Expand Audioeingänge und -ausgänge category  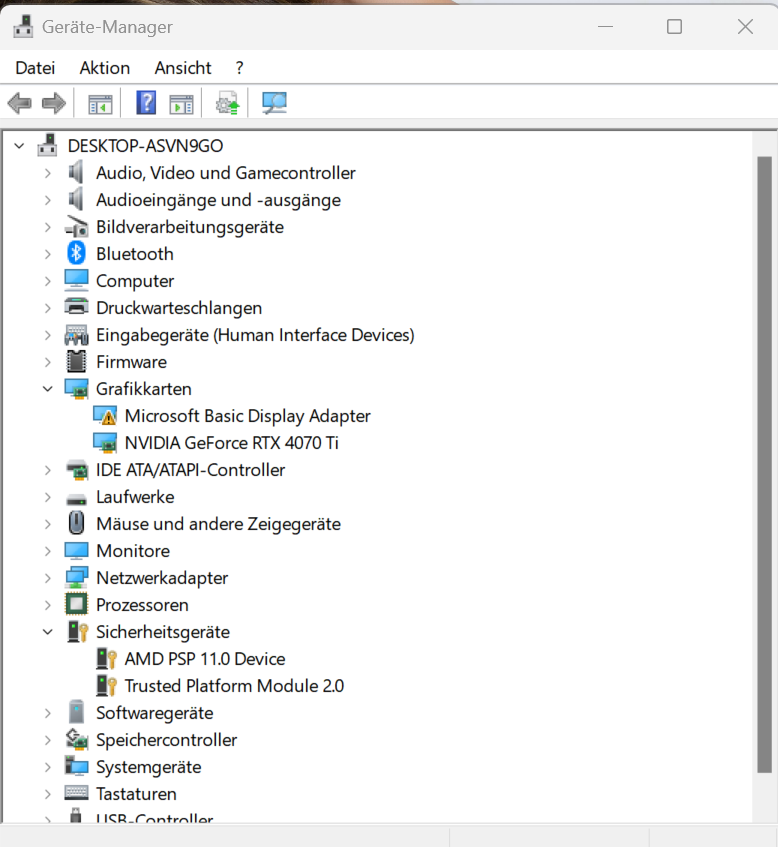(x=48, y=200)
